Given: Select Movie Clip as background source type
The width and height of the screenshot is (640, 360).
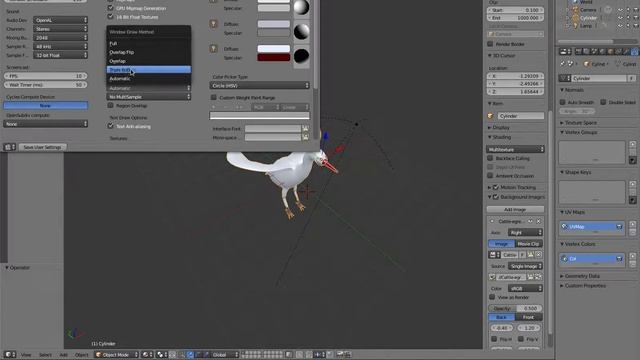Looking at the screenshot, I should (x=529, y=244).
